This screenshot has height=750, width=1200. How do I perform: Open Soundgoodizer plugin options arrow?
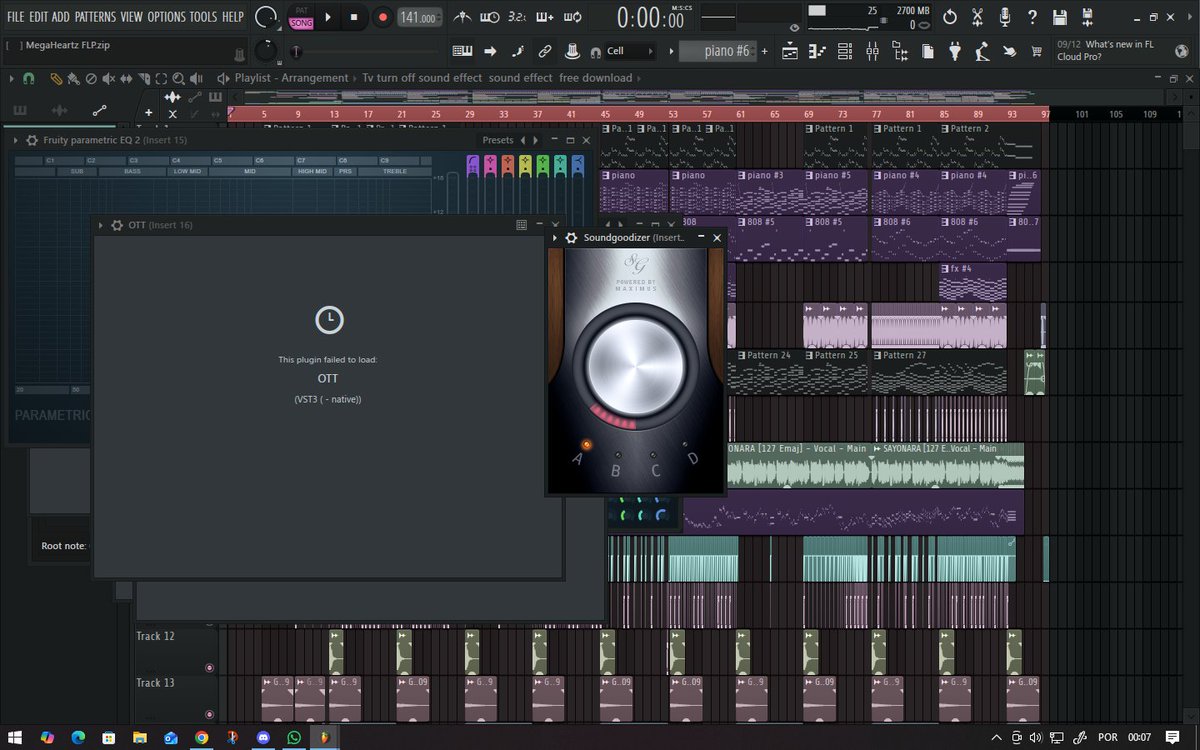pos(555,238)
